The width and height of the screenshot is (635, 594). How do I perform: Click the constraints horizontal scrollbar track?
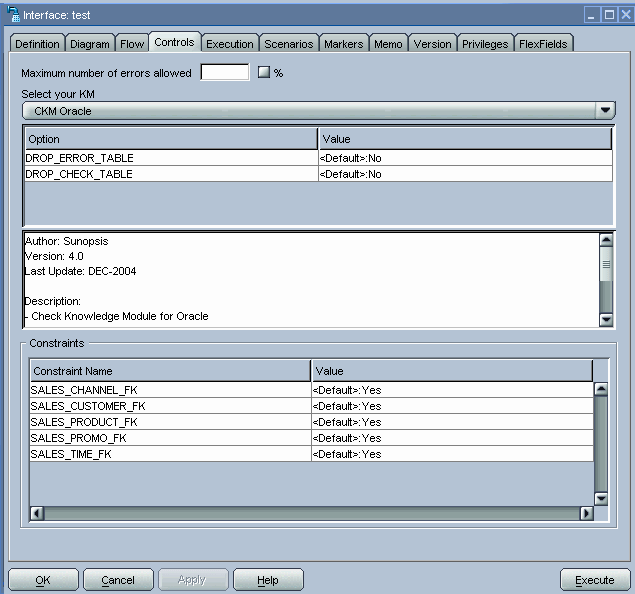(x=312, y=513)
